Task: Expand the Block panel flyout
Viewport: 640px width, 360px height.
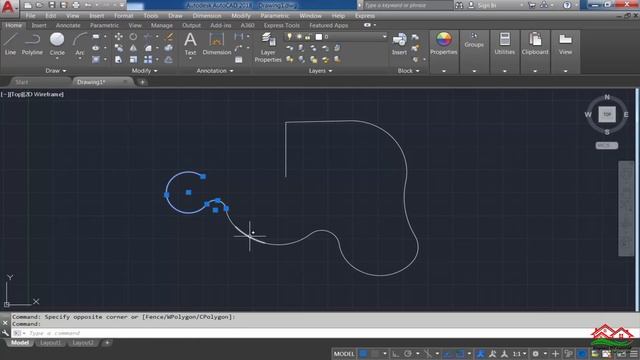Action: pos(409,71)
